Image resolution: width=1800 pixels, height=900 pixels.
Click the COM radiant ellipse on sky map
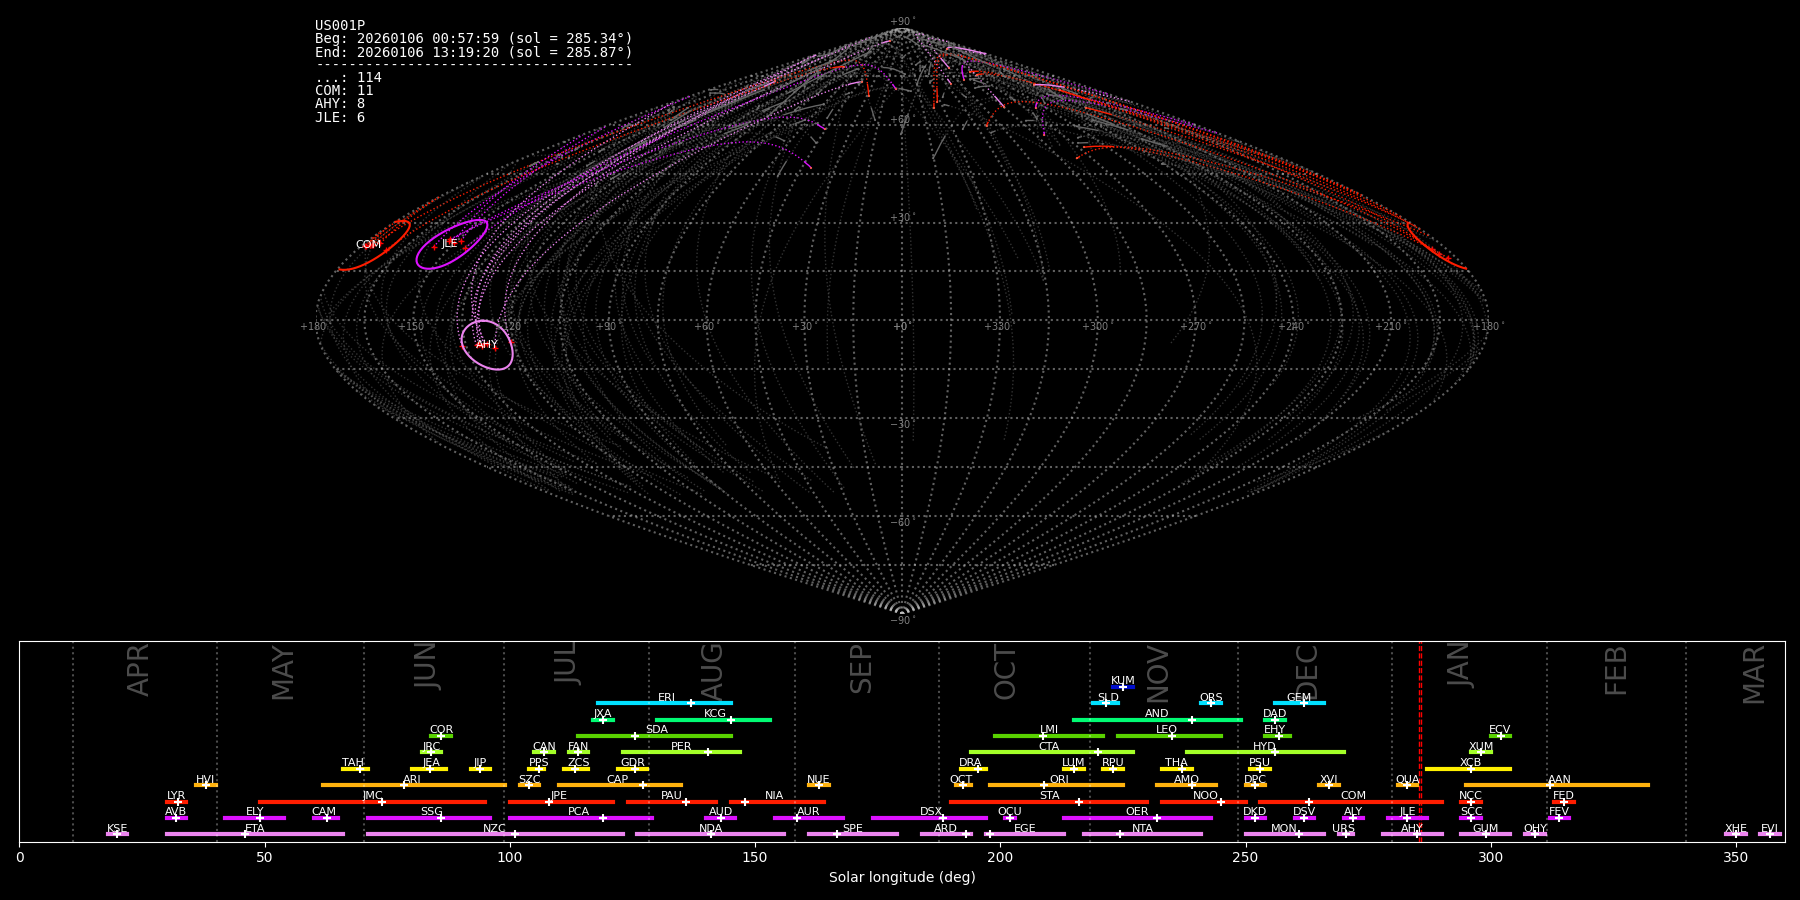pos(375,245)
